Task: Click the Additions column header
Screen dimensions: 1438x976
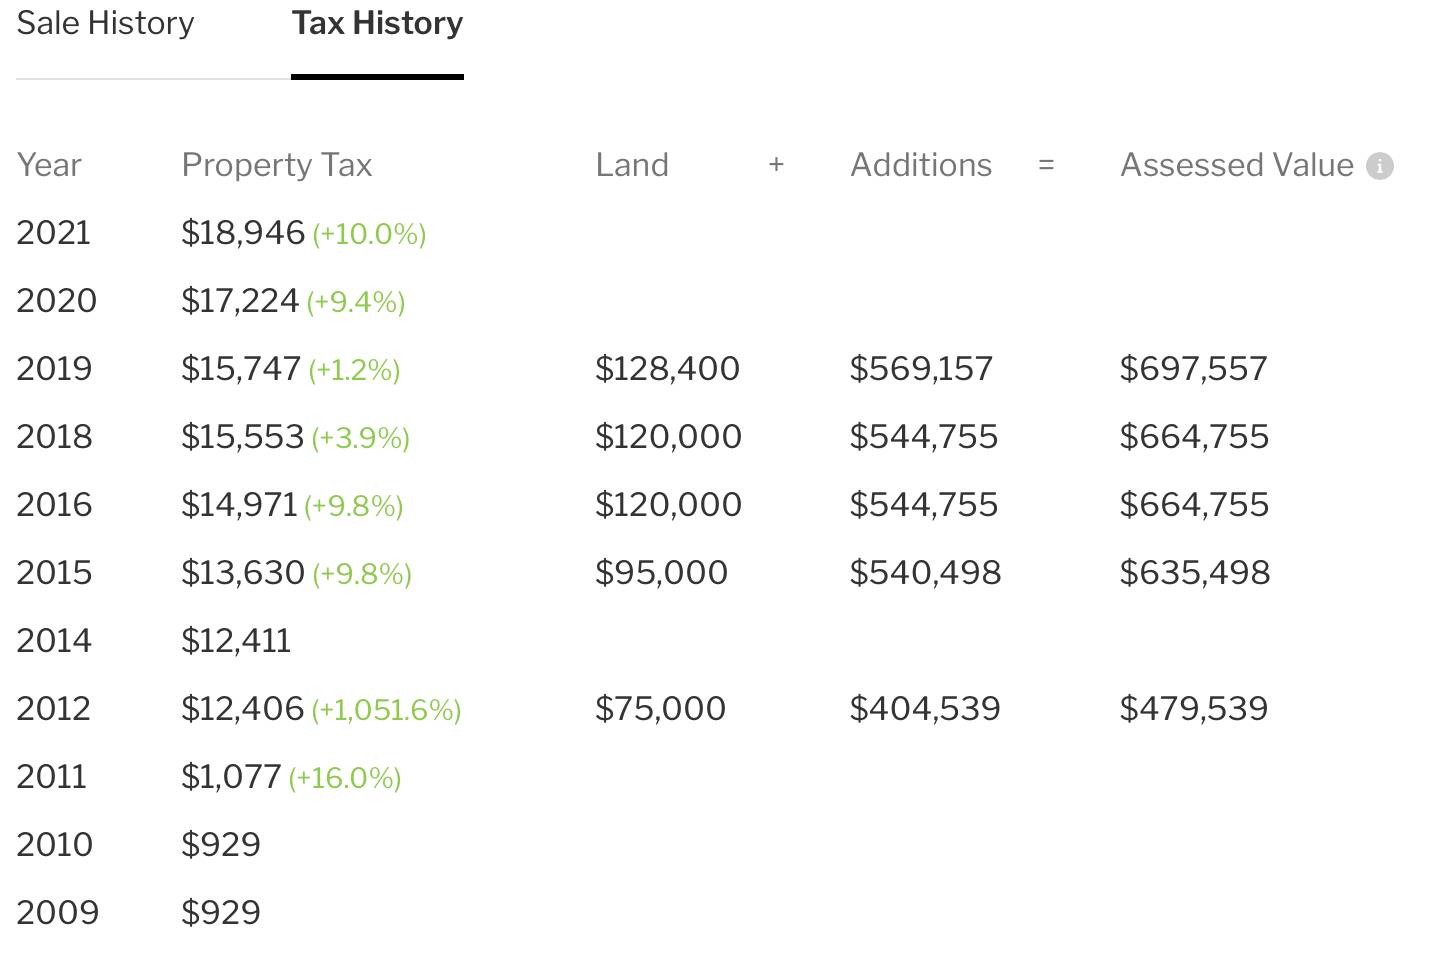Action: 921,165
